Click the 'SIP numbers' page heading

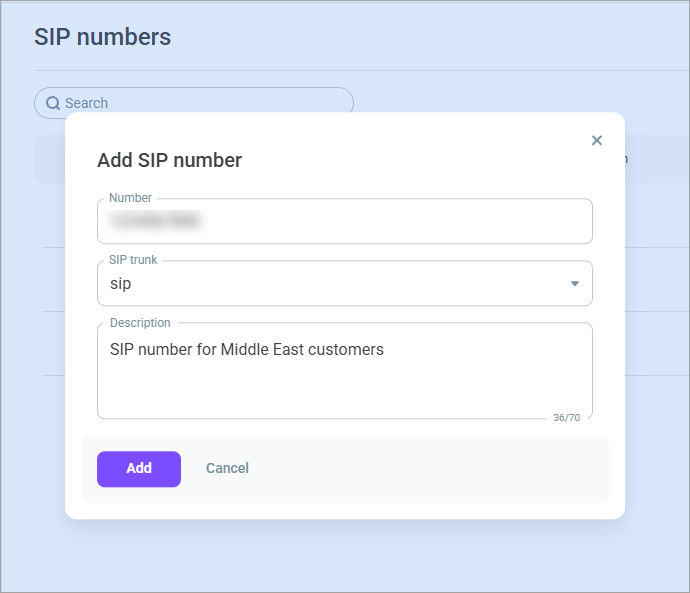pyautogui.click(x=103, y=37)
